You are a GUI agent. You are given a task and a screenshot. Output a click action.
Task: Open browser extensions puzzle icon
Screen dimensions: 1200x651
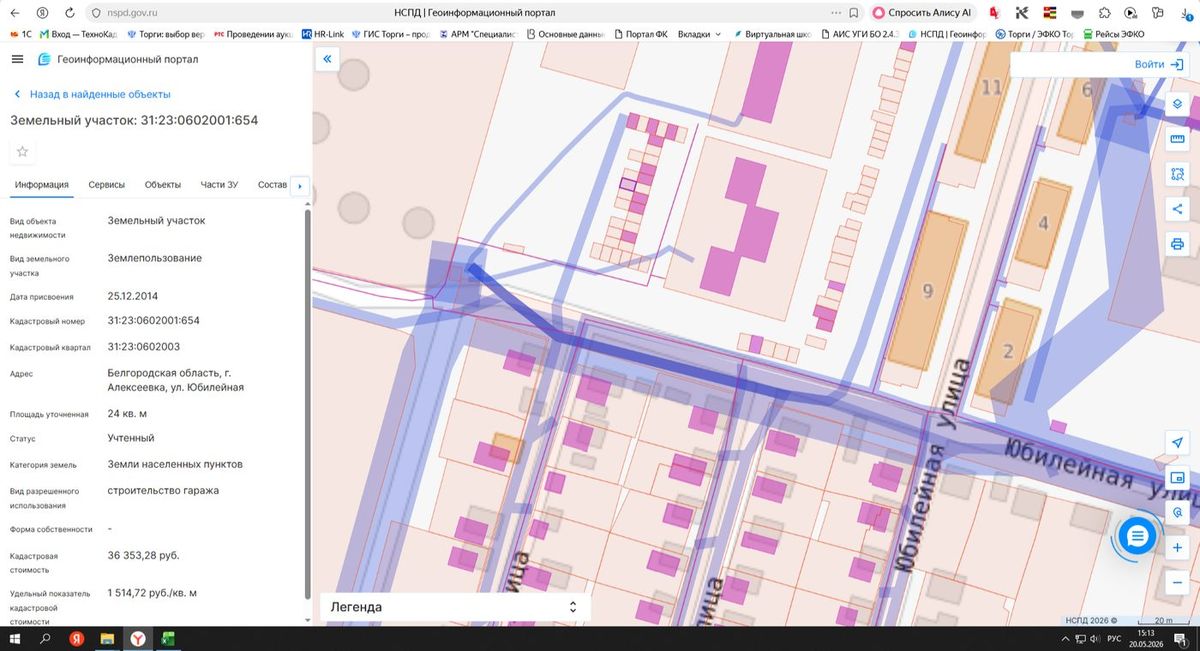point(1103,13)
